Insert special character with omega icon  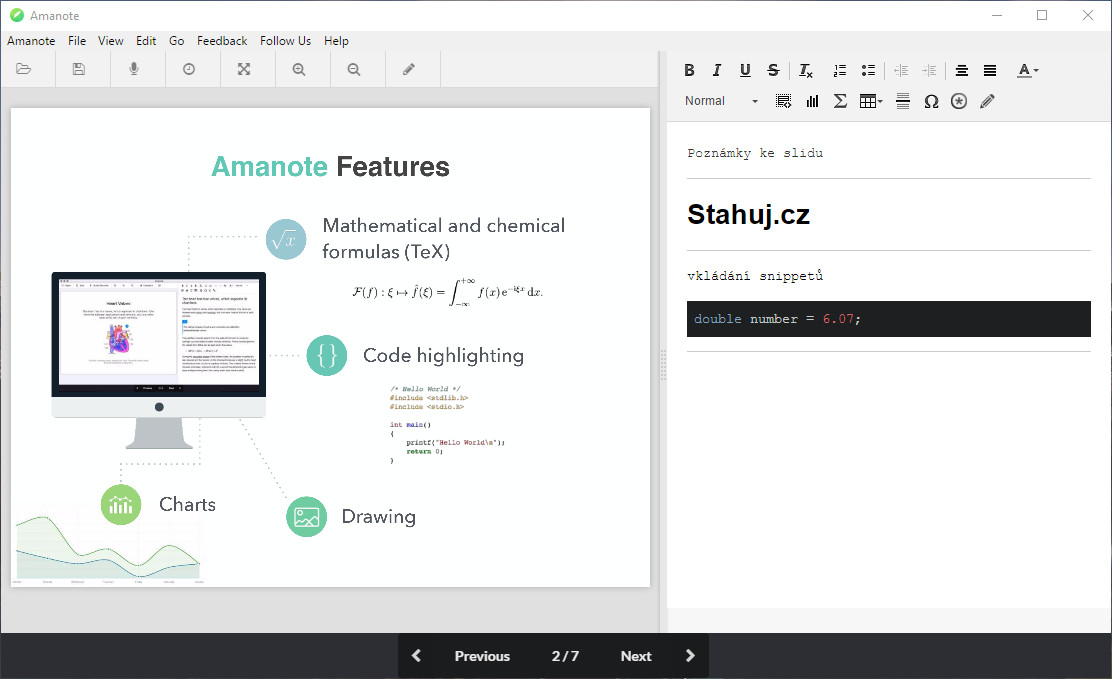point(931,101)
